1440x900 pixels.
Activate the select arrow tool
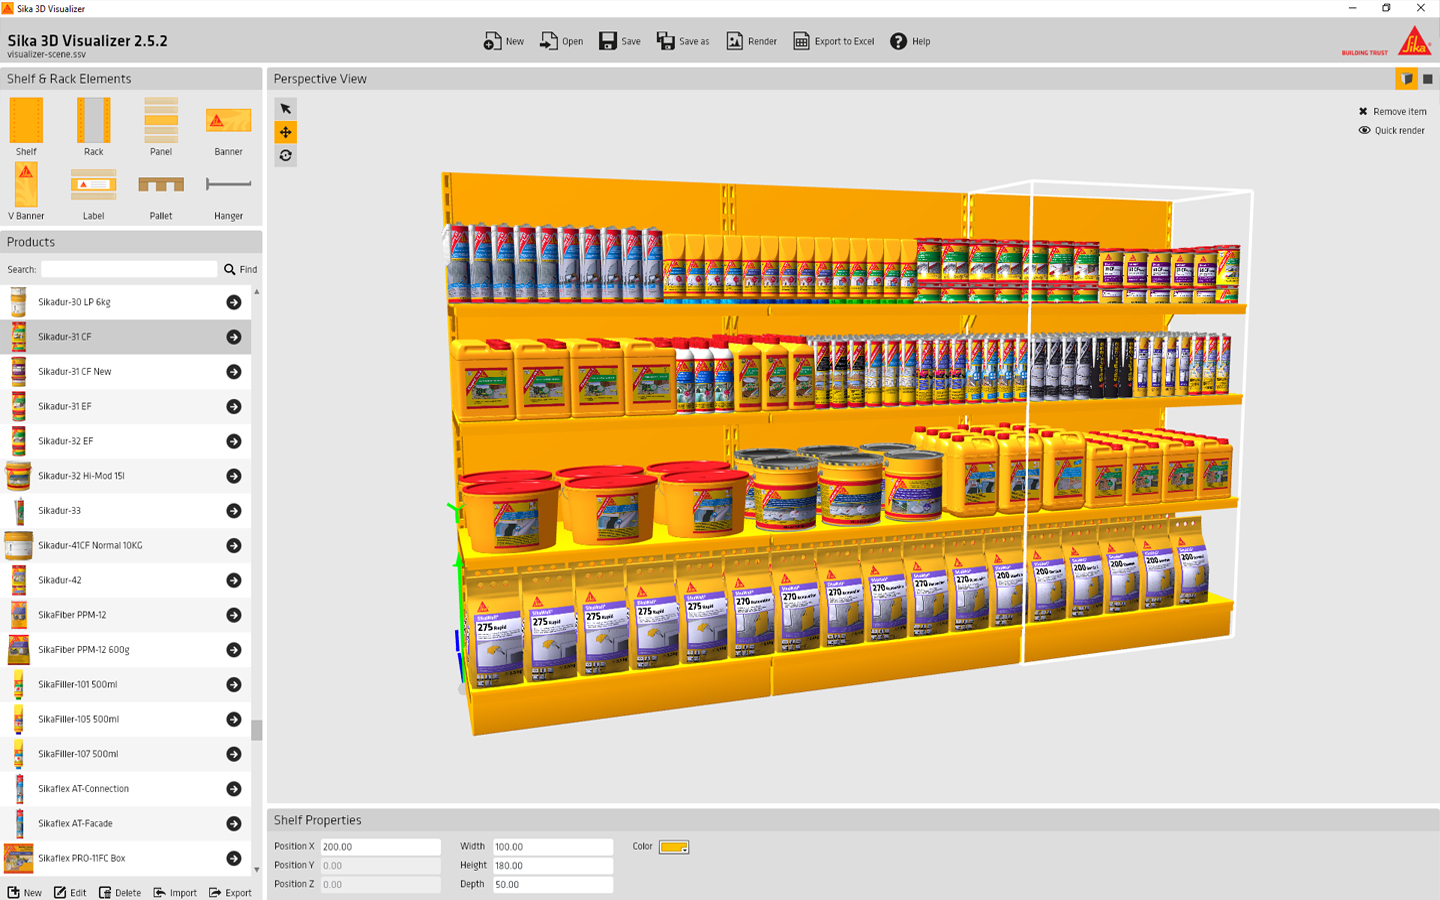(x=286, y=109)
